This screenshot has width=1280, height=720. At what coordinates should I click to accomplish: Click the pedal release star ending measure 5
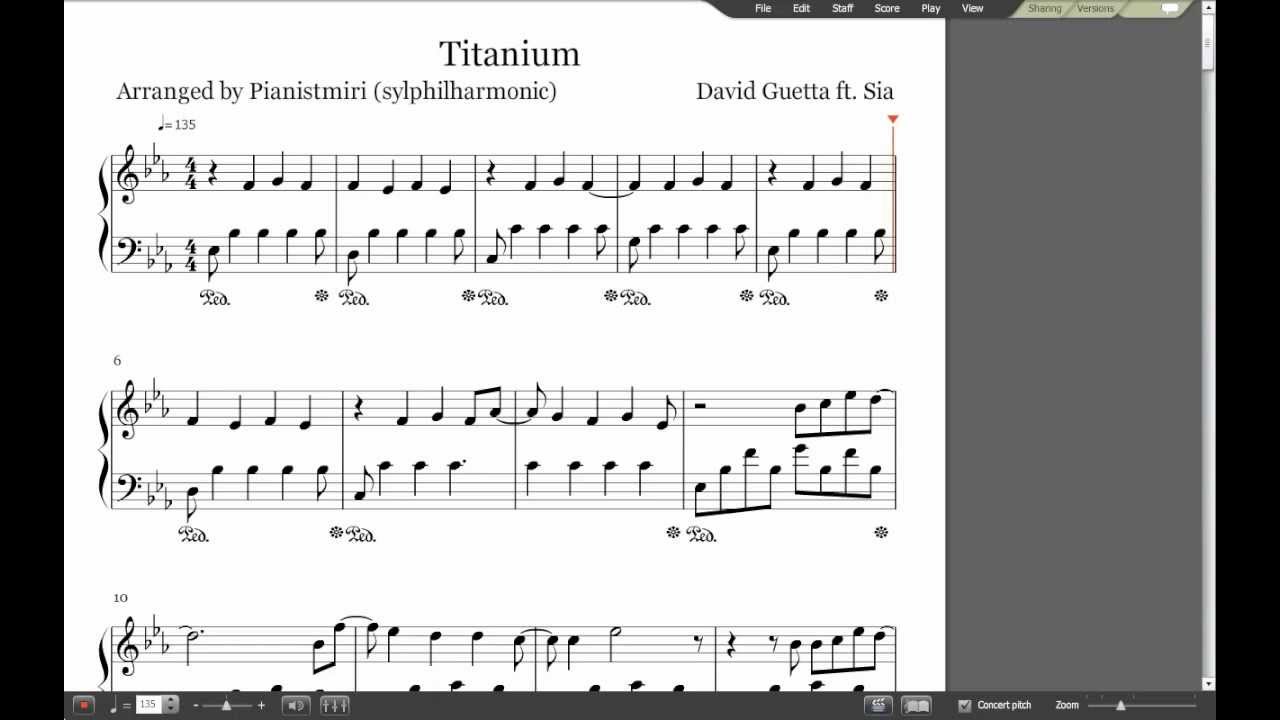click(881, 295)
